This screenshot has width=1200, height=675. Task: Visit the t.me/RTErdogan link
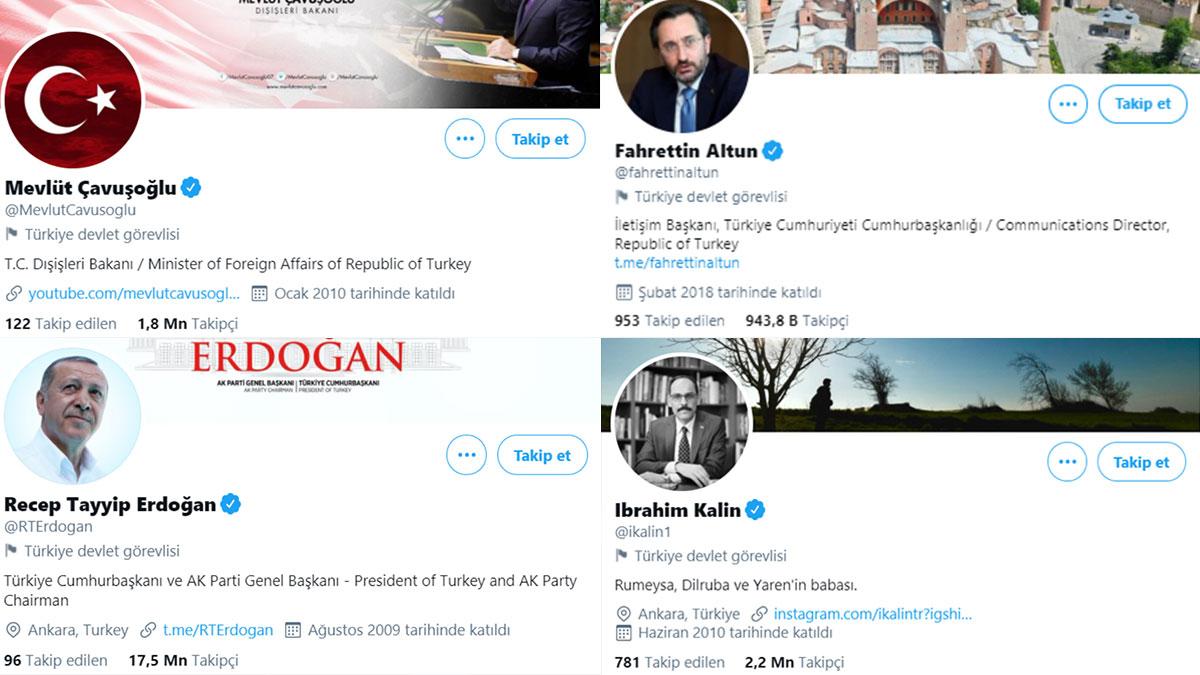point(217,630)
